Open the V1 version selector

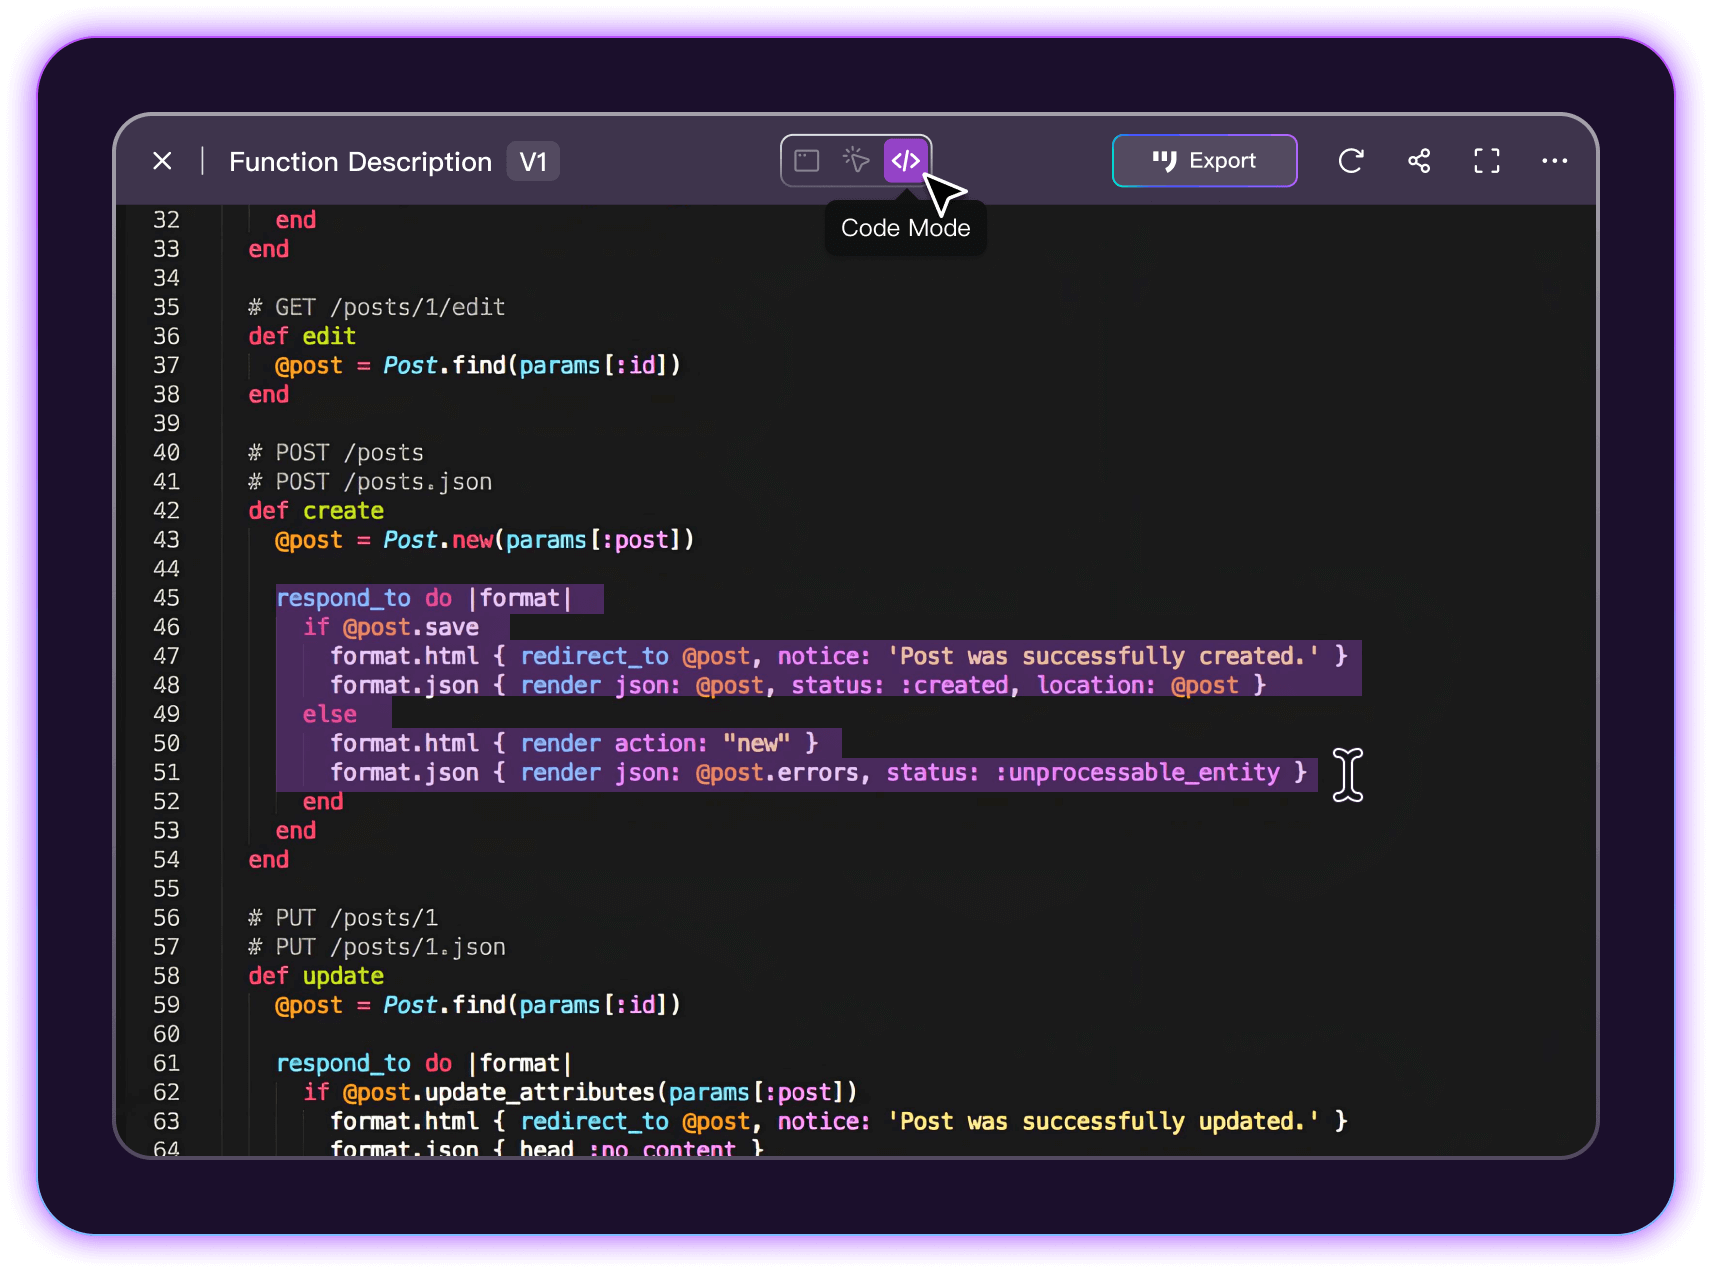(x=533, y=162)
